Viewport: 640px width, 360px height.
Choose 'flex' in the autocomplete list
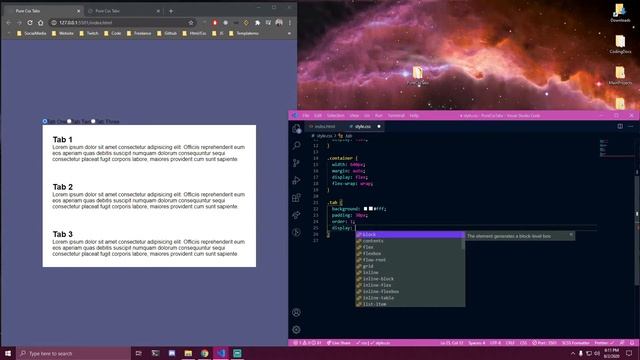click(x=410, y=247)
